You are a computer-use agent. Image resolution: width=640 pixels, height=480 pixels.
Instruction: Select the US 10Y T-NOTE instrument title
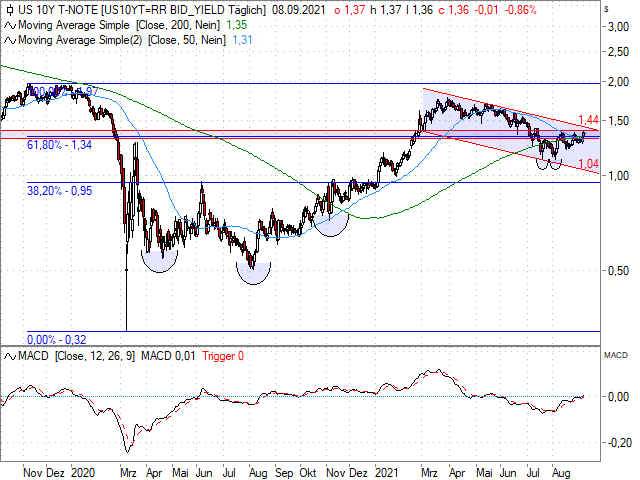point(58,9)
